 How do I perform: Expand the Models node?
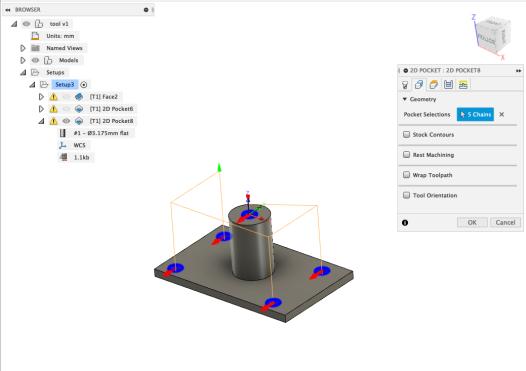tap(23, 60)
